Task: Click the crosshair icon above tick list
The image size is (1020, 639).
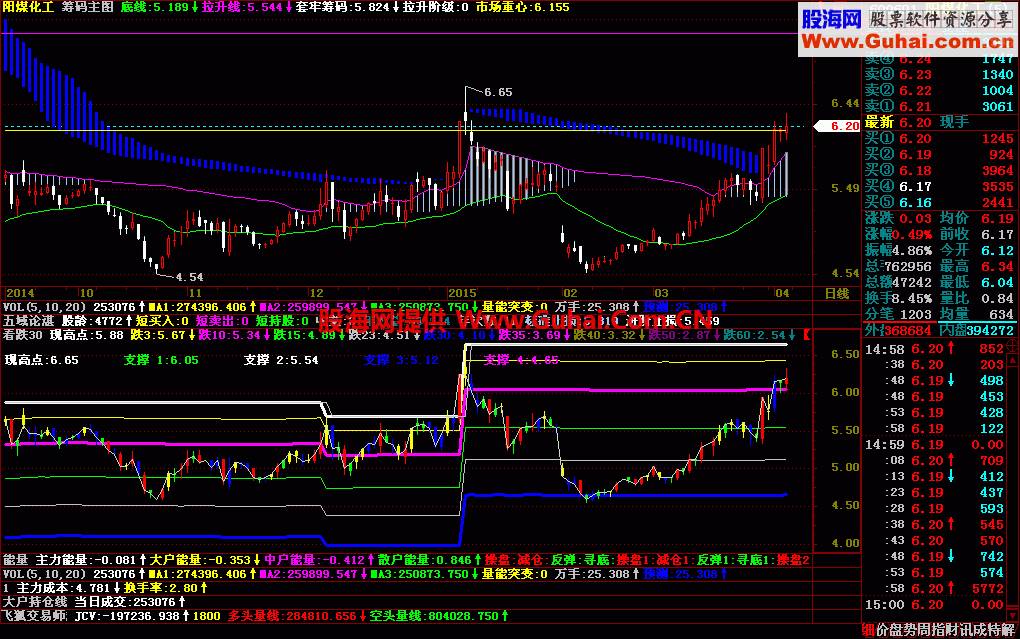Action: (x=1013, y=345)
